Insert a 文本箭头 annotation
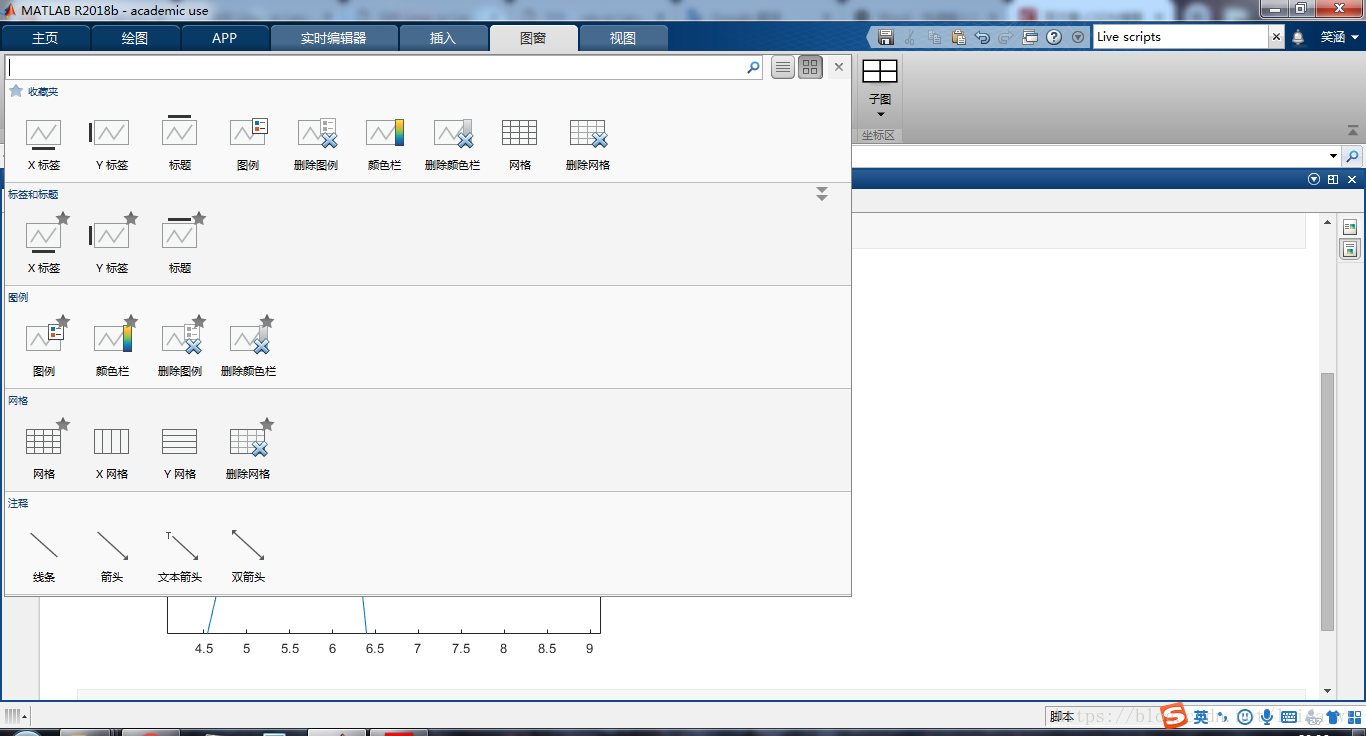This screenshot has width=1366, height=736. pyautogui.click(x=180, y=556)
